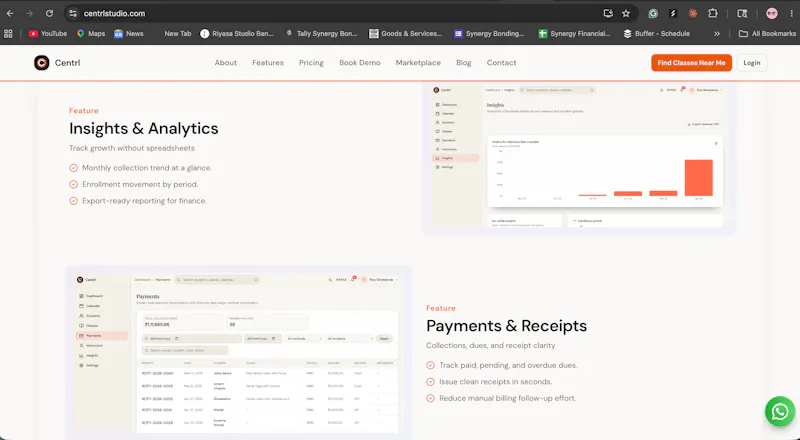Screen dimensions: 800x440
Task: Open the Features menu item
Action: pyautogui.click(x=268, y=63)
